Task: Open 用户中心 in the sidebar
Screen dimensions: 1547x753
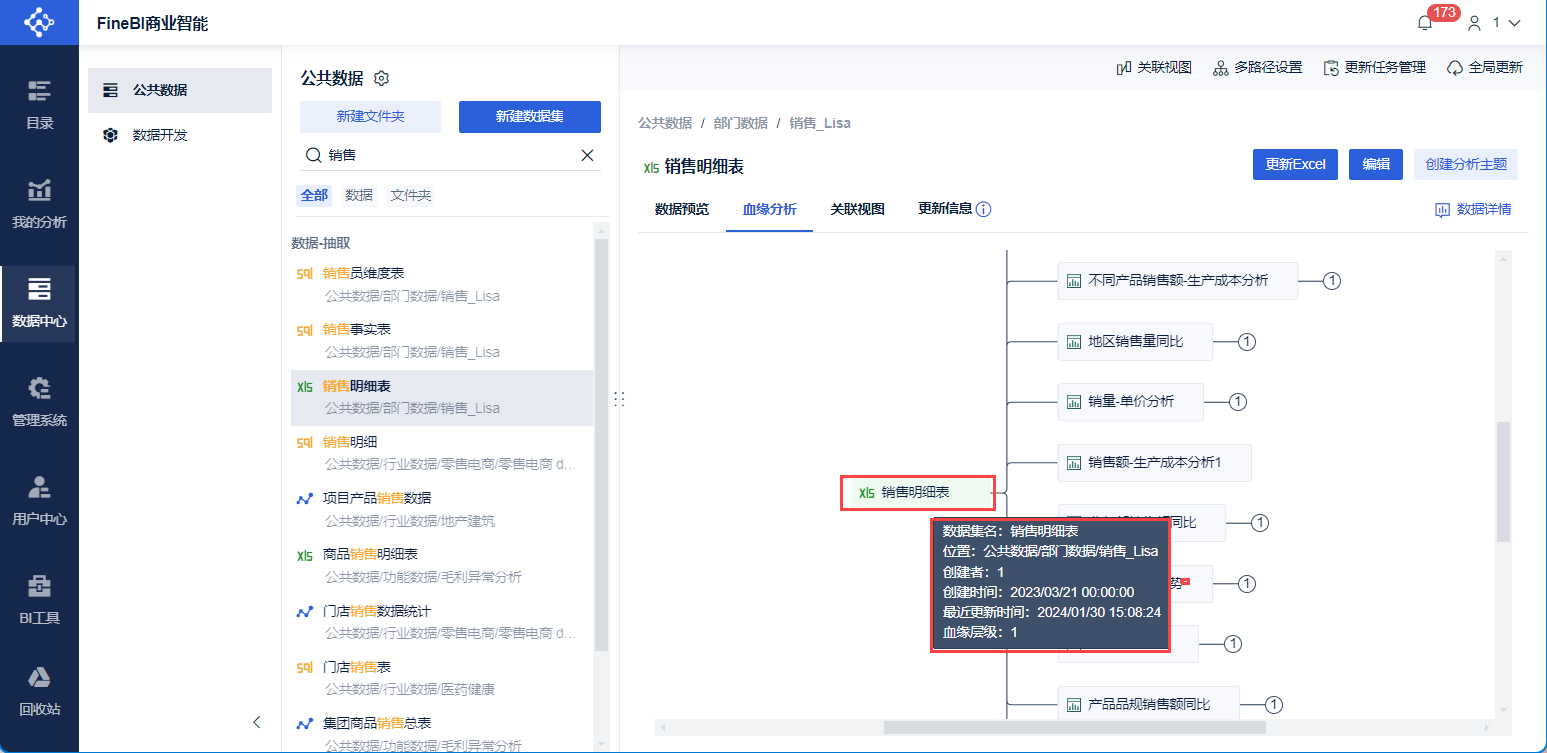Action: point(39,501)
